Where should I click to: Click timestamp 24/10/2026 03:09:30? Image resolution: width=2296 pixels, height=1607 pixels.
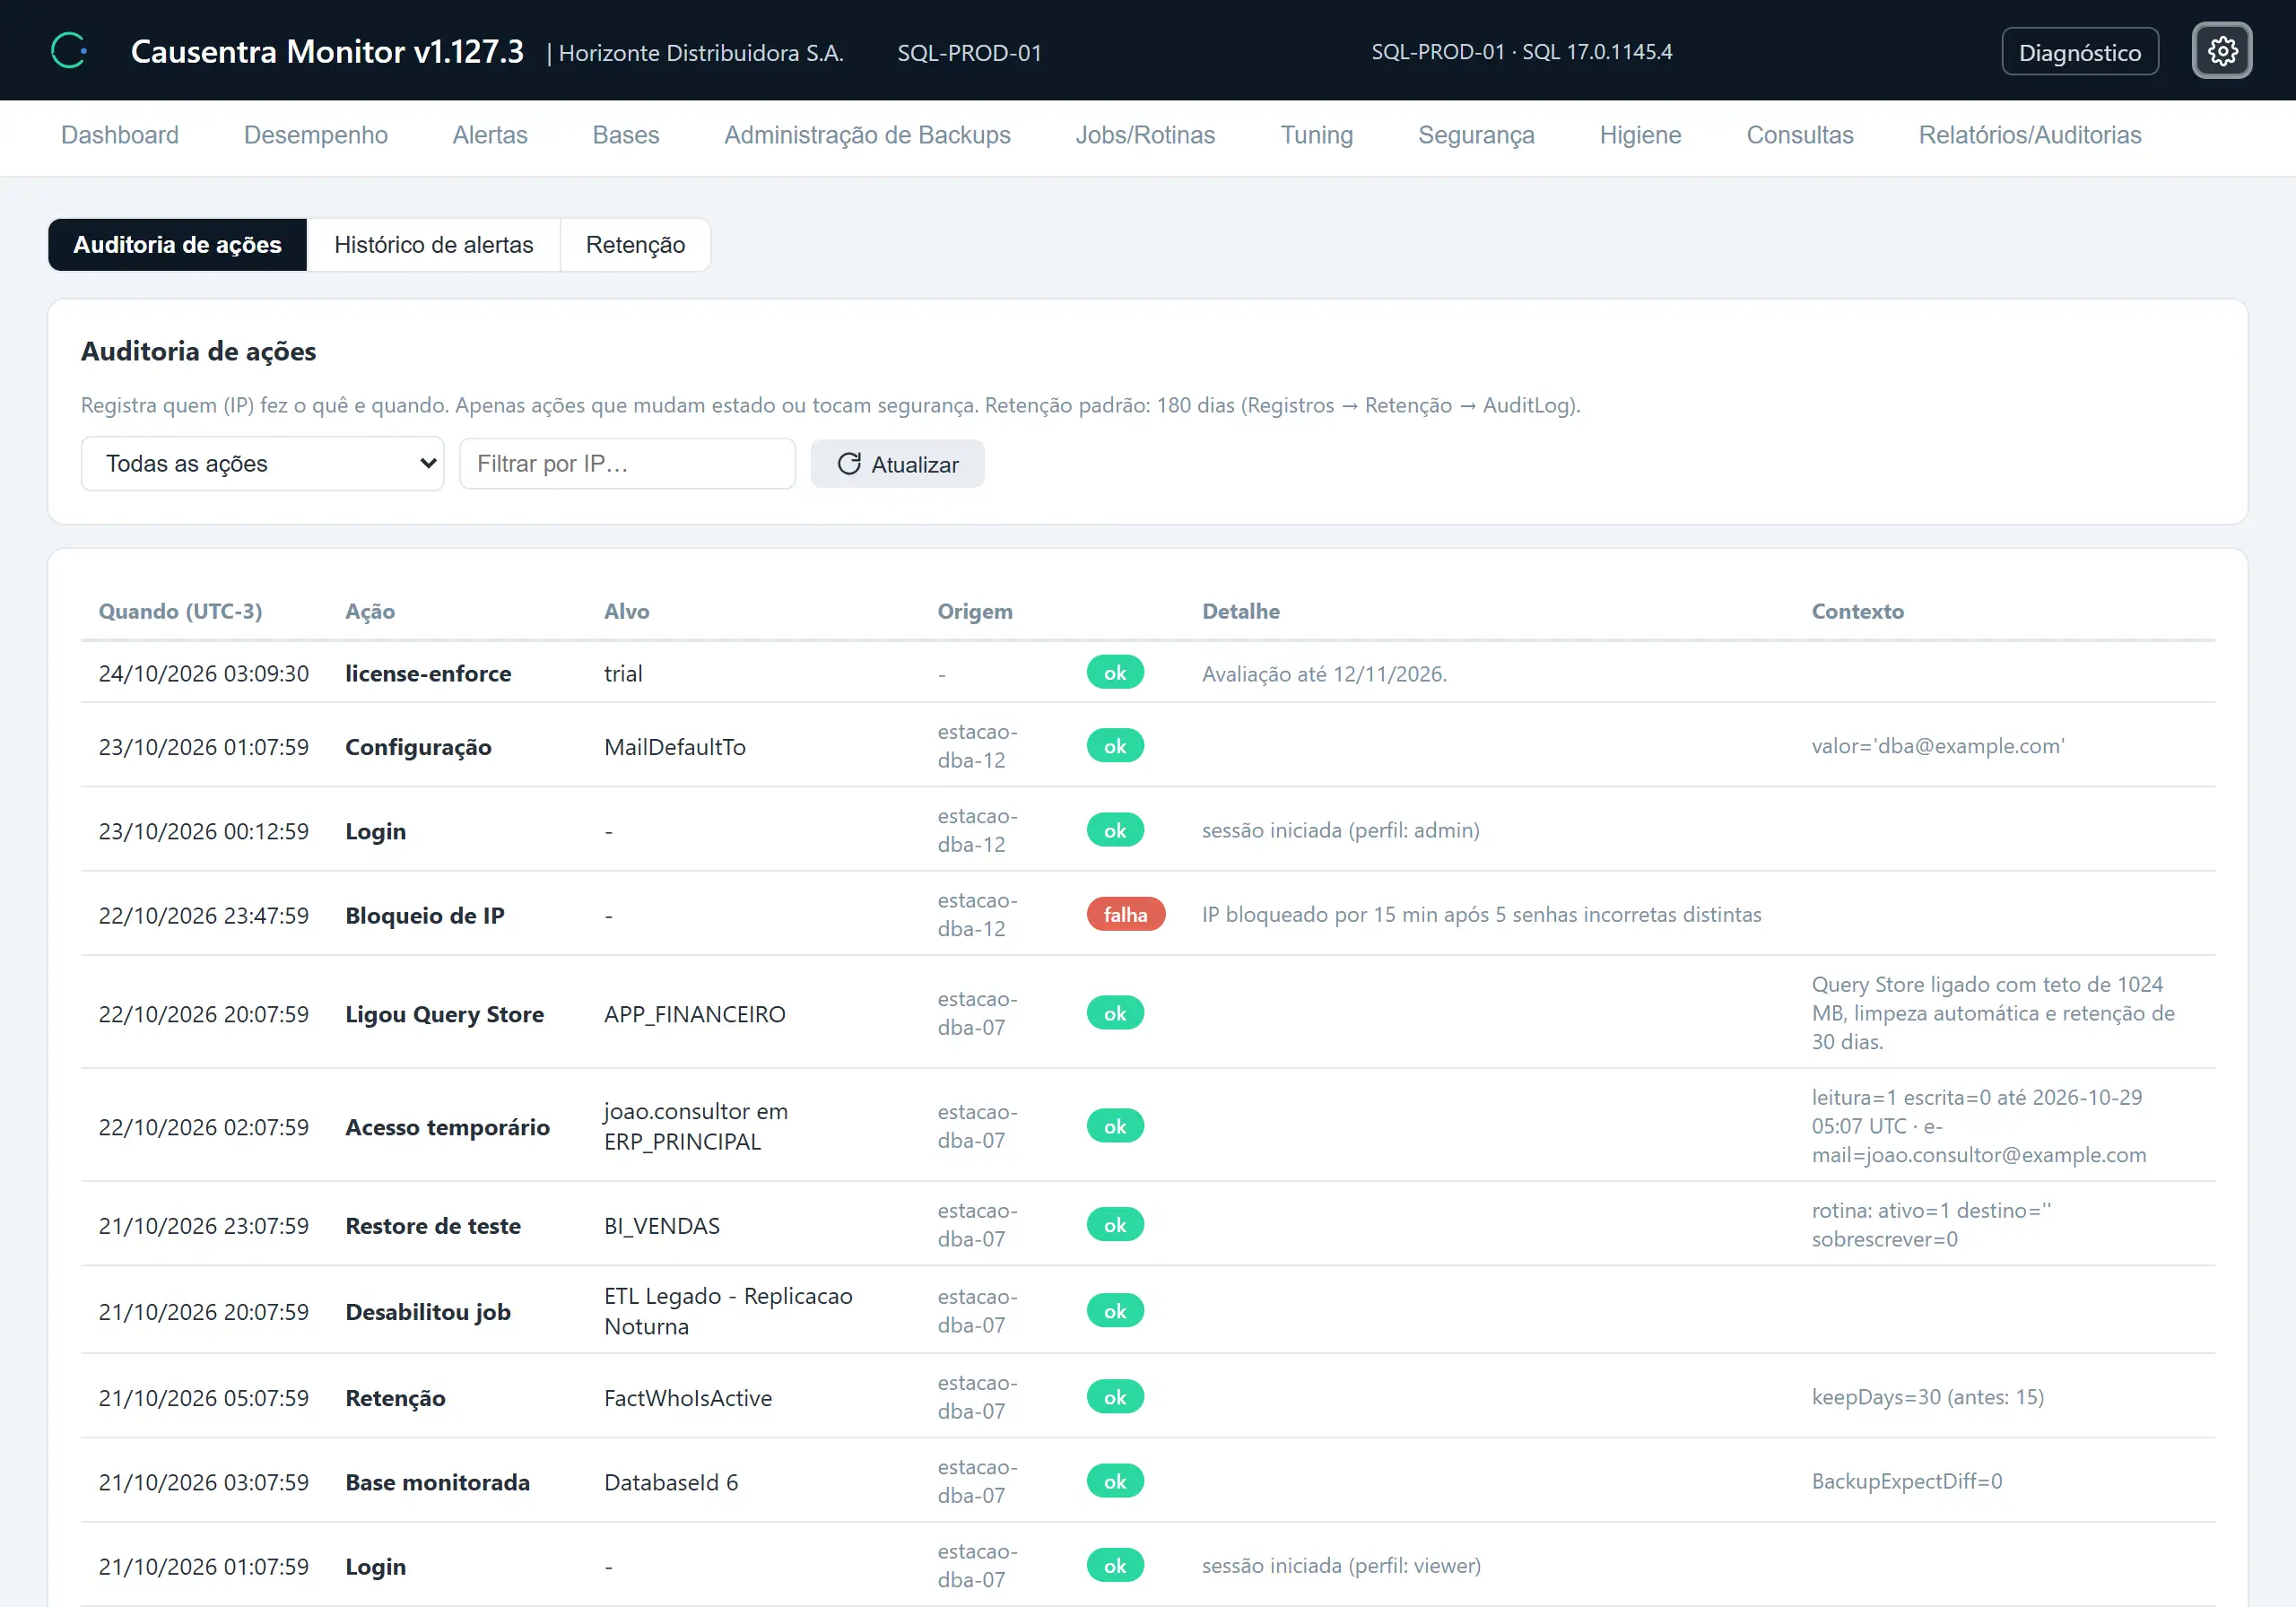[x=204, y=673]
